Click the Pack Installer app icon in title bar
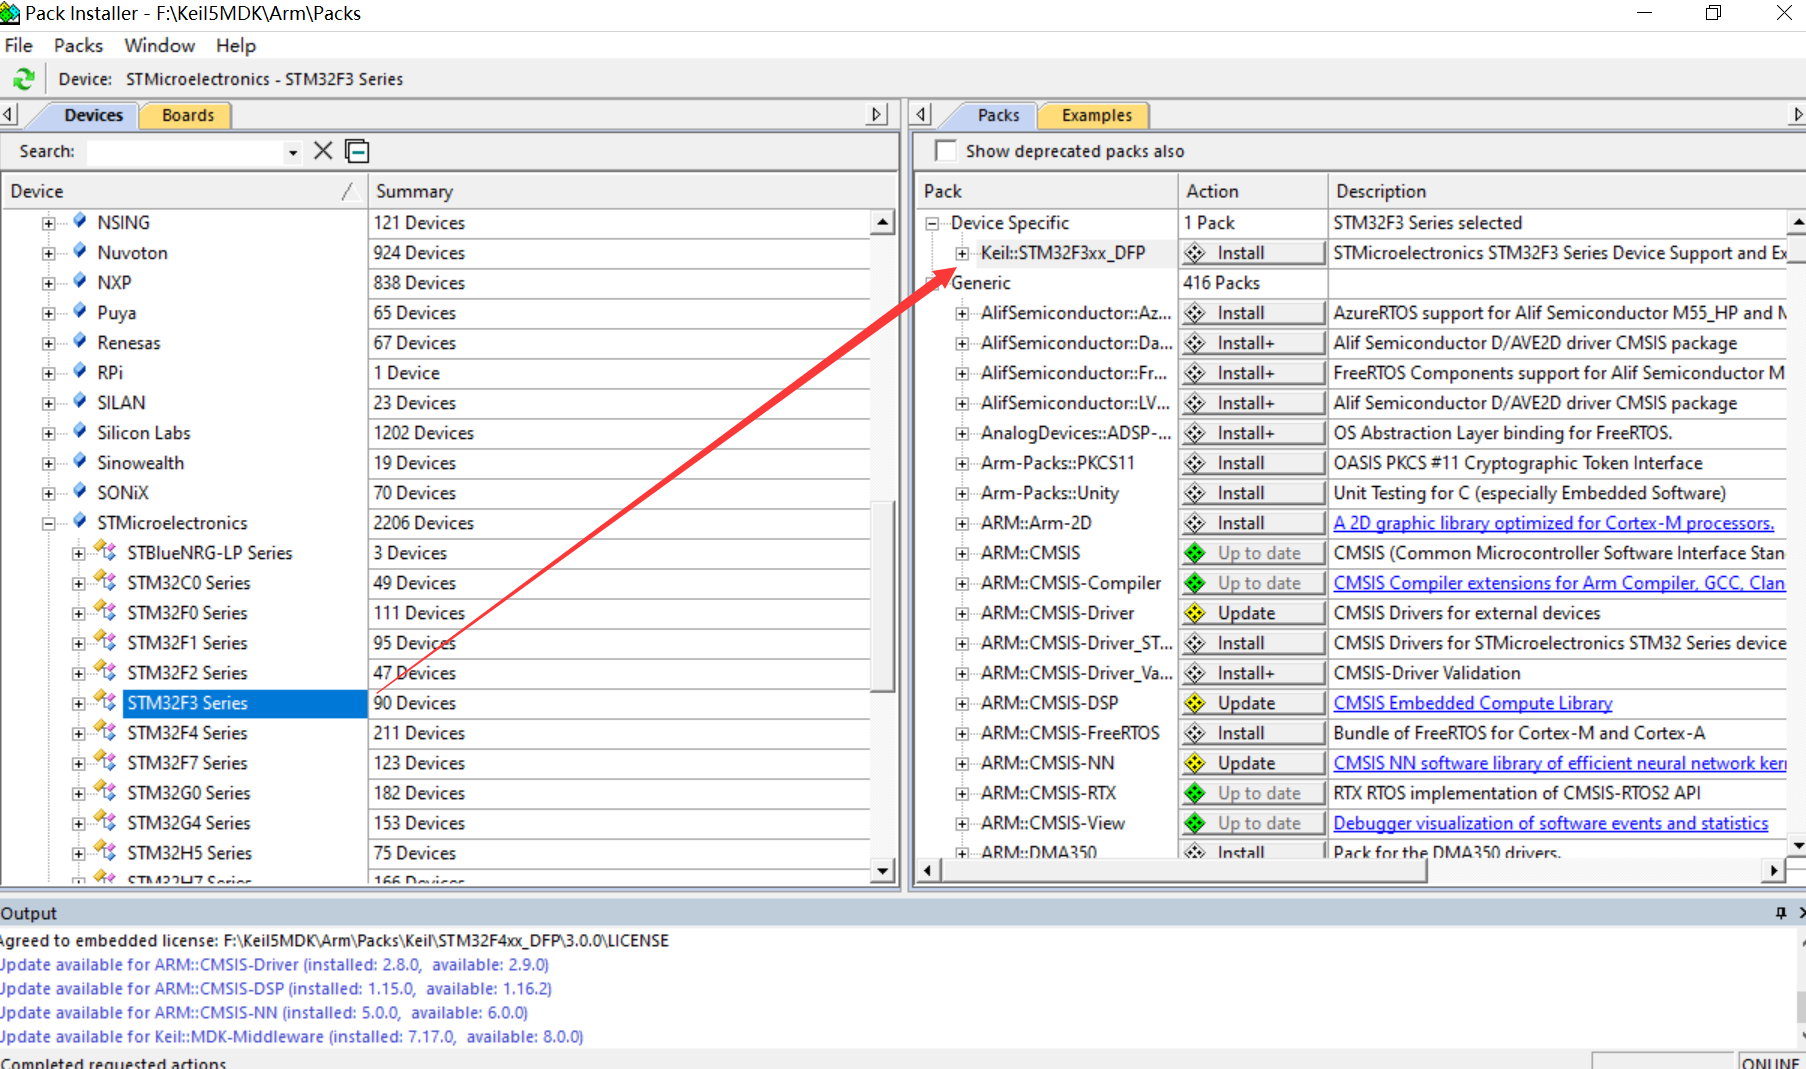The height and width of the screenshot is (1069, 1806). pos(10,13)
